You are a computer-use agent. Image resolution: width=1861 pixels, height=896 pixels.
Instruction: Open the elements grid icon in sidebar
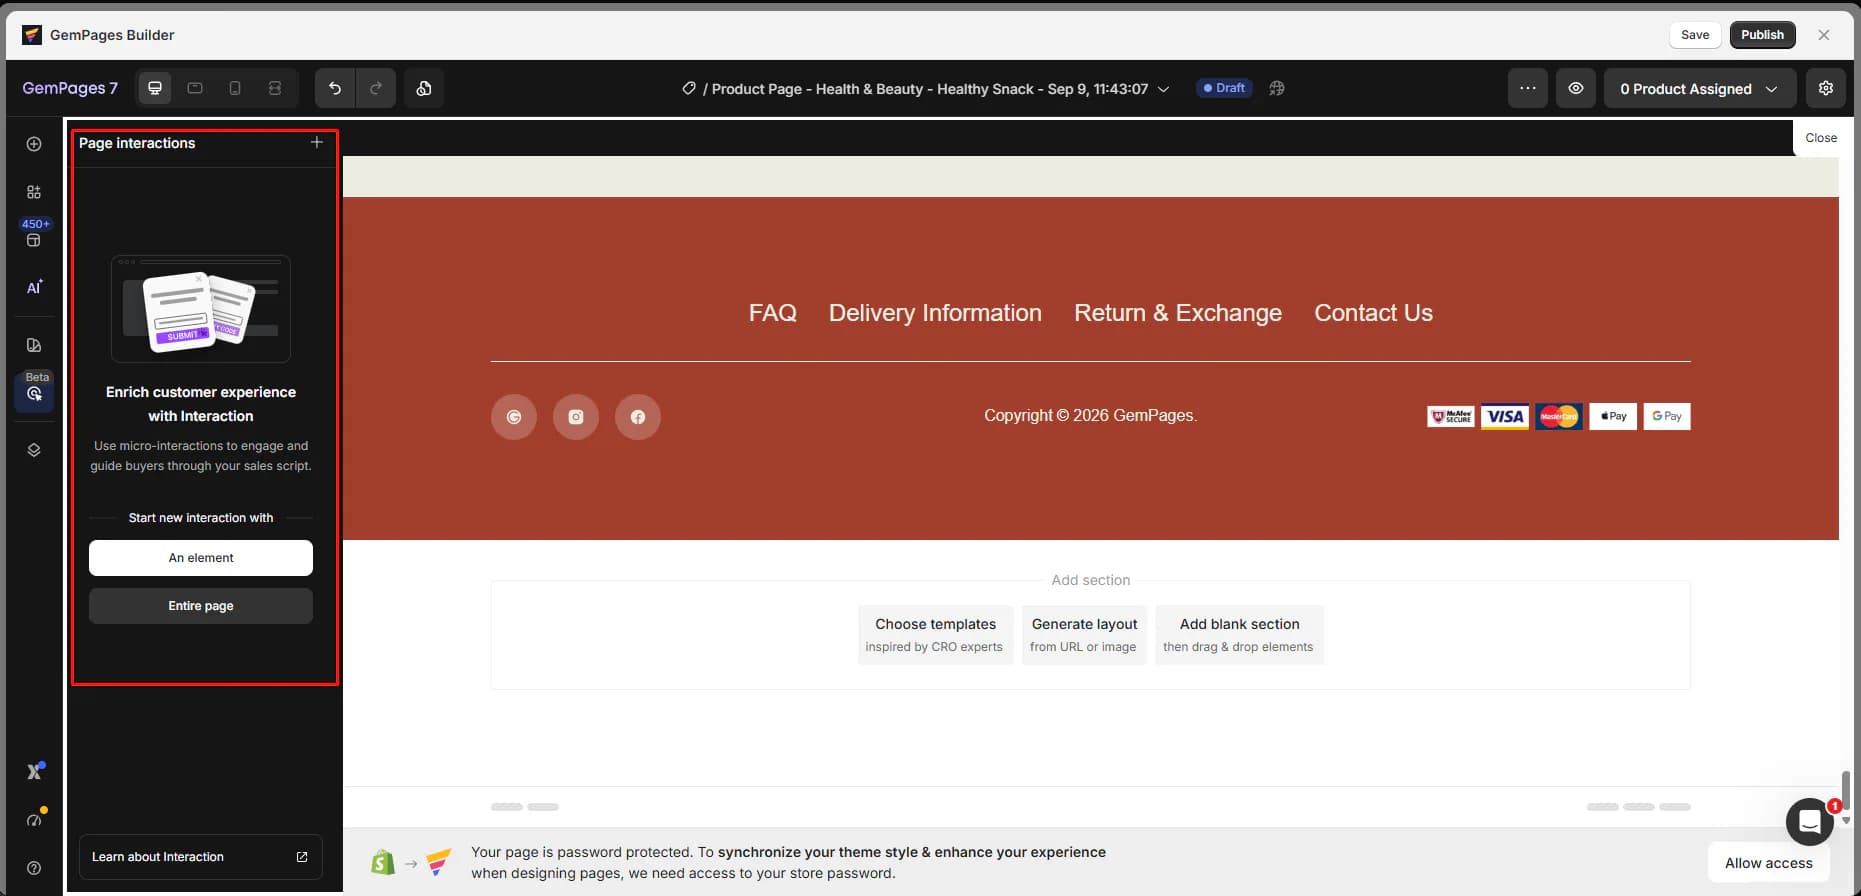[x=34, y=192]
